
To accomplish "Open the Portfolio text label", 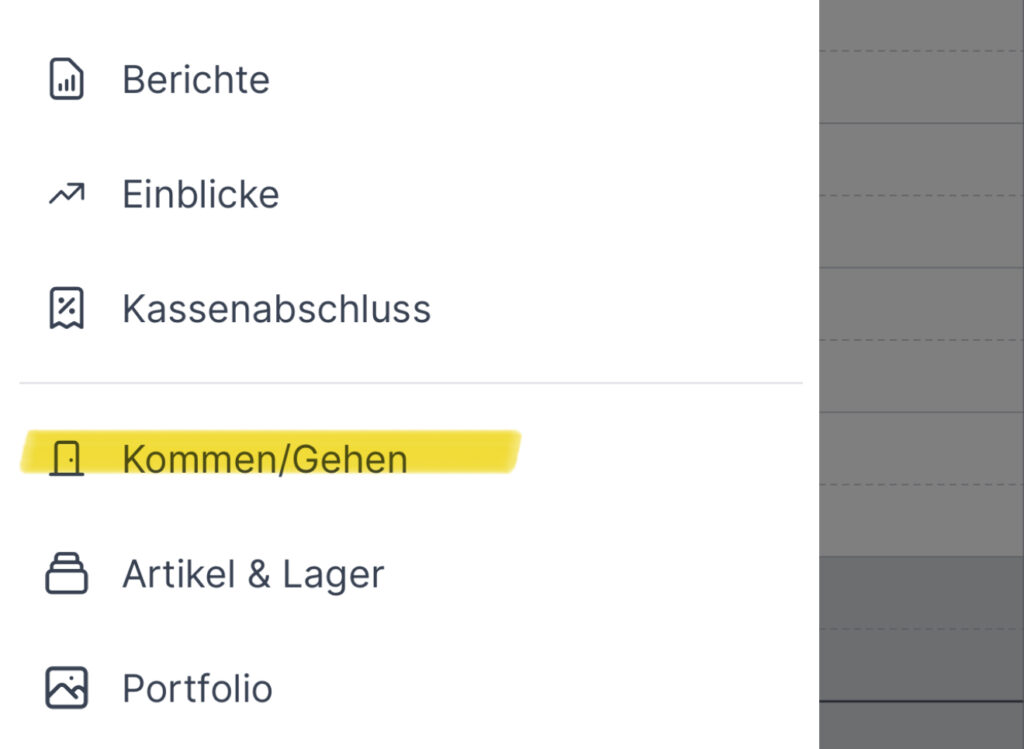I will (197, 689).
